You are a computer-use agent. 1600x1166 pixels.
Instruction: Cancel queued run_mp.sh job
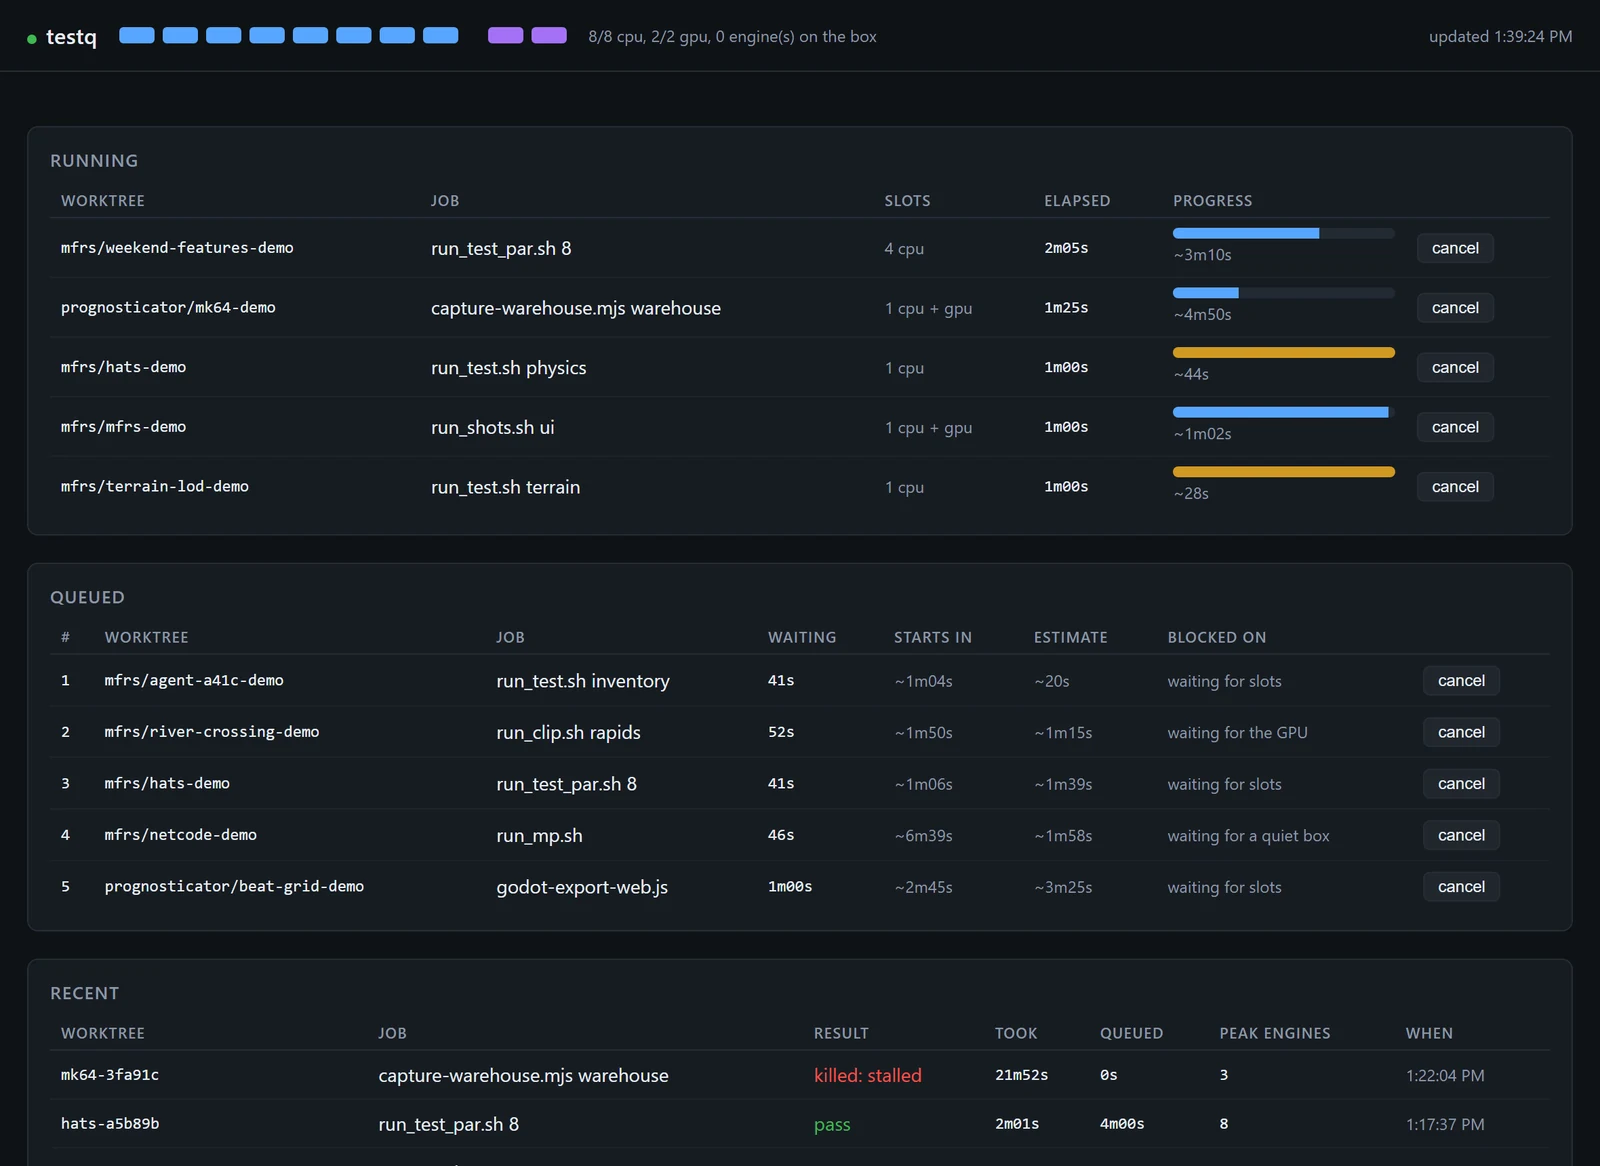coord(1461,835)
